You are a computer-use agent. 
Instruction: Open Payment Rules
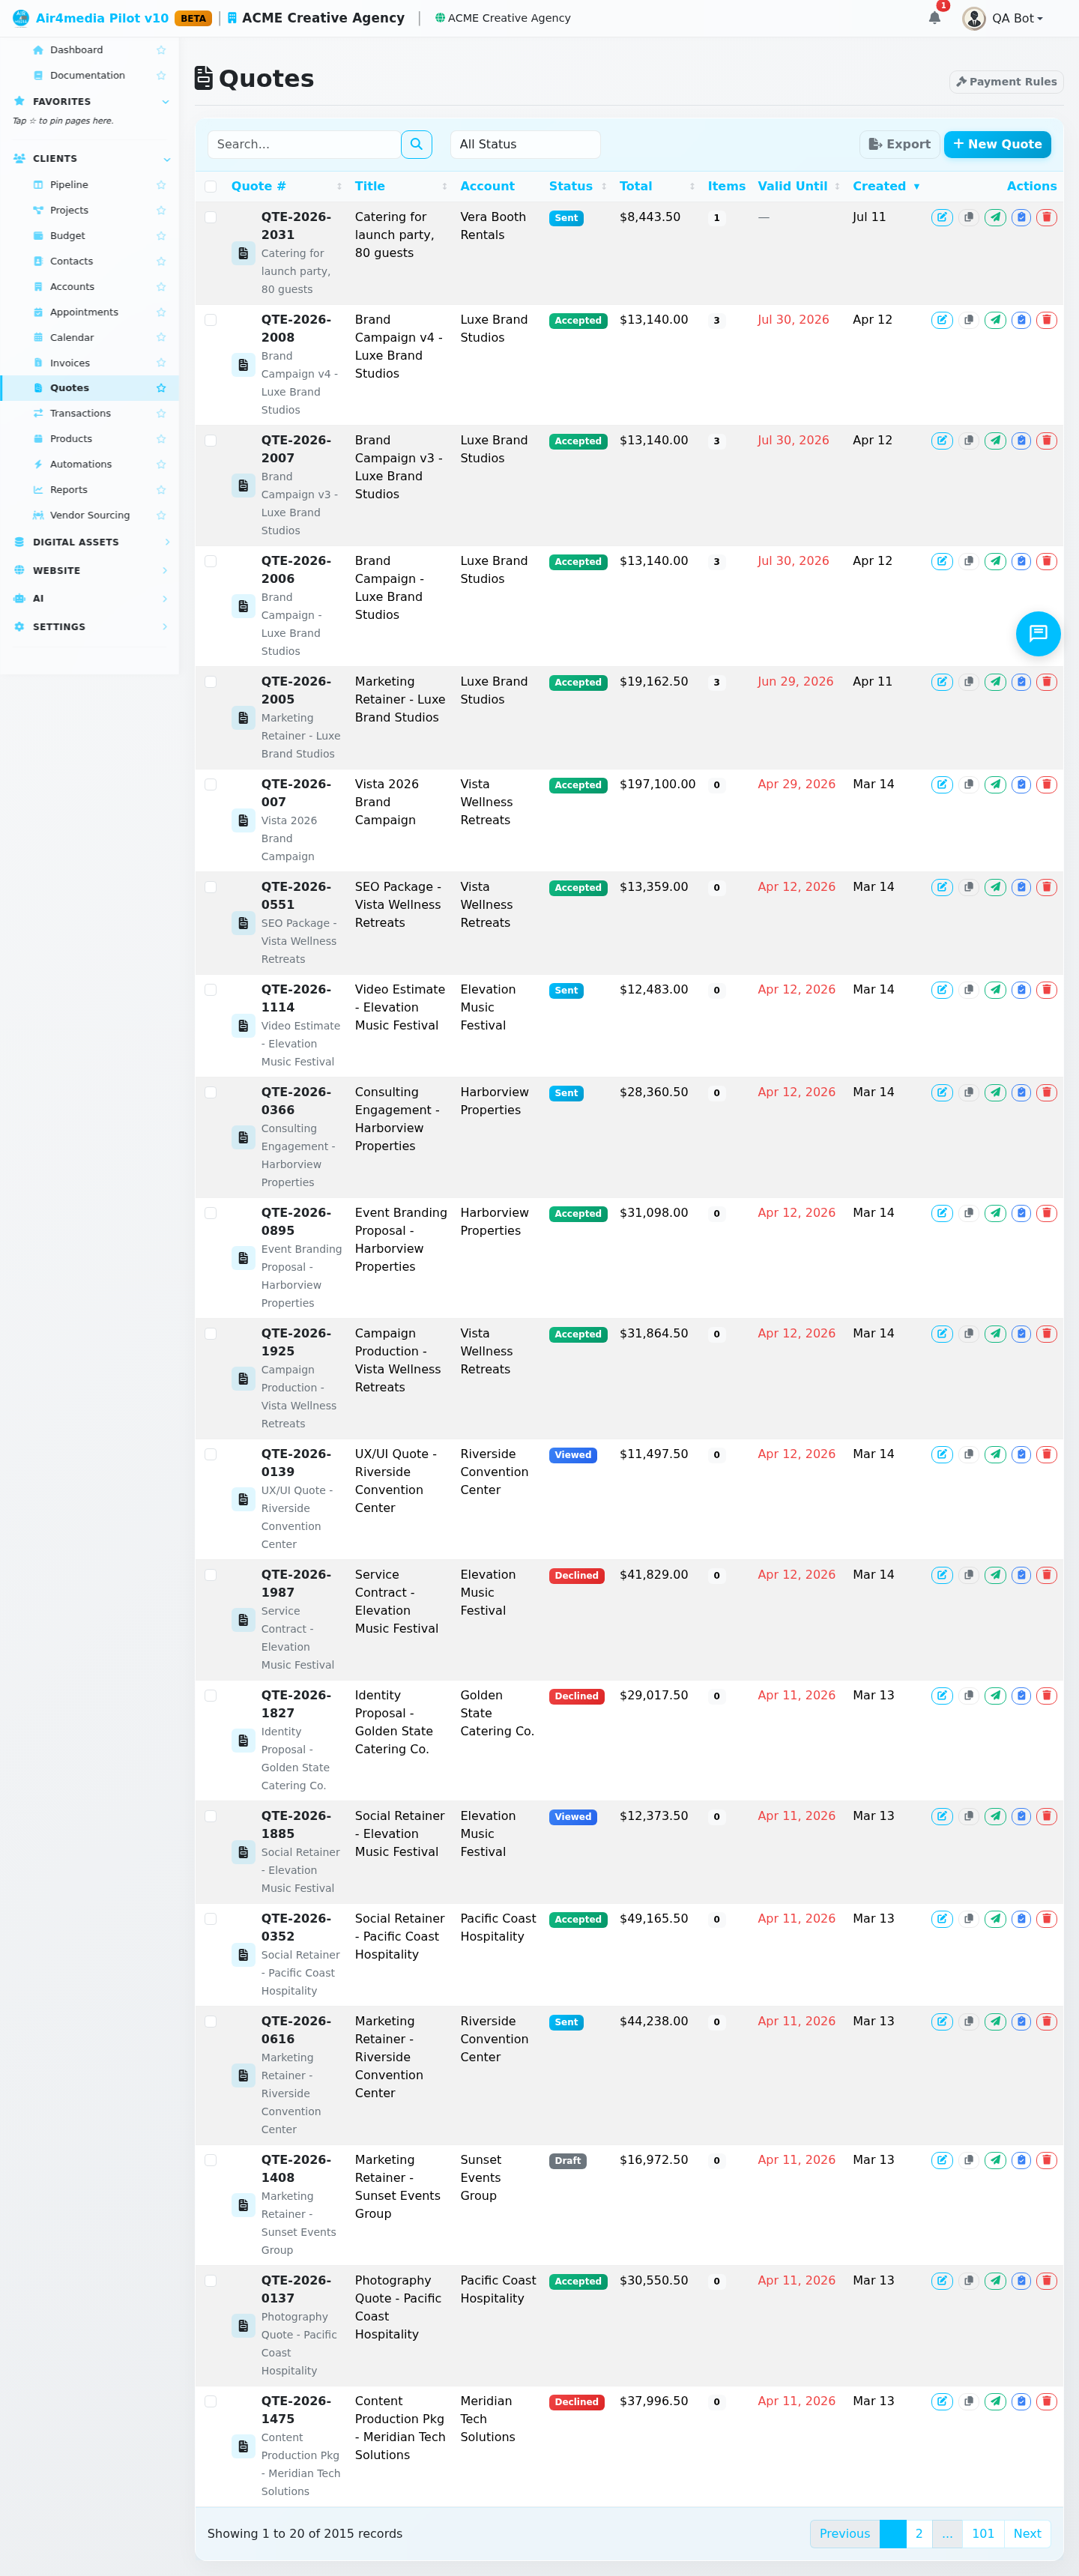1006,82
